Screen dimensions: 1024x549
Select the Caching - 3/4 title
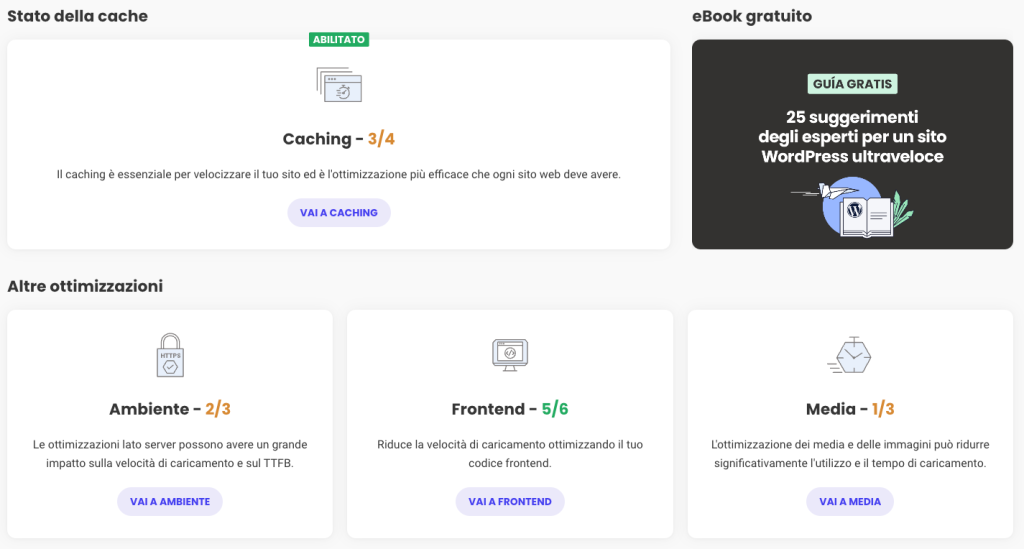(338, 139)
